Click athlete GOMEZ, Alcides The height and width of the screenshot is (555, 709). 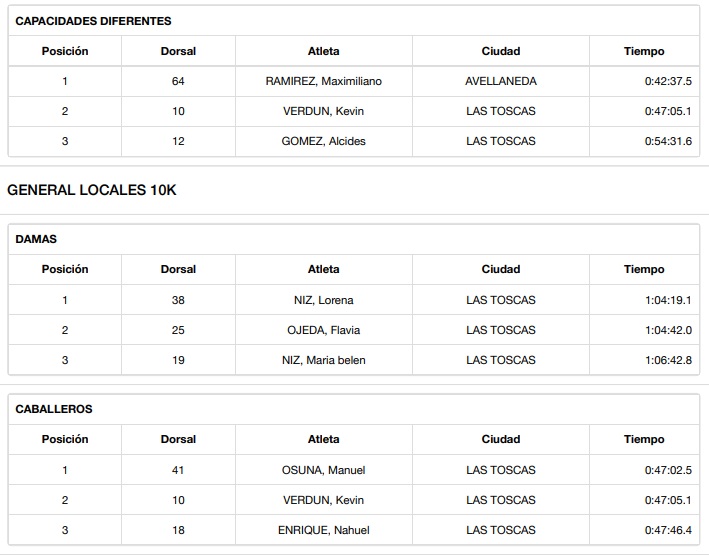tap(323, 141)
